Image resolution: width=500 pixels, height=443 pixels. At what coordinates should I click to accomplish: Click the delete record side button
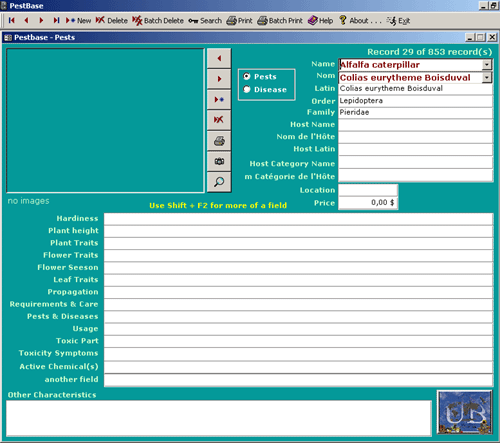pyautogui.click(x=219, y=120)
